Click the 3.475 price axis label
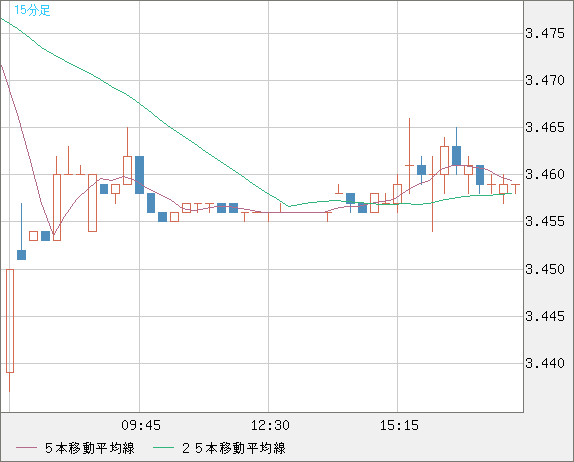This screenshot has width=574, height=462. pyautogui.click(x=545, y=34)
